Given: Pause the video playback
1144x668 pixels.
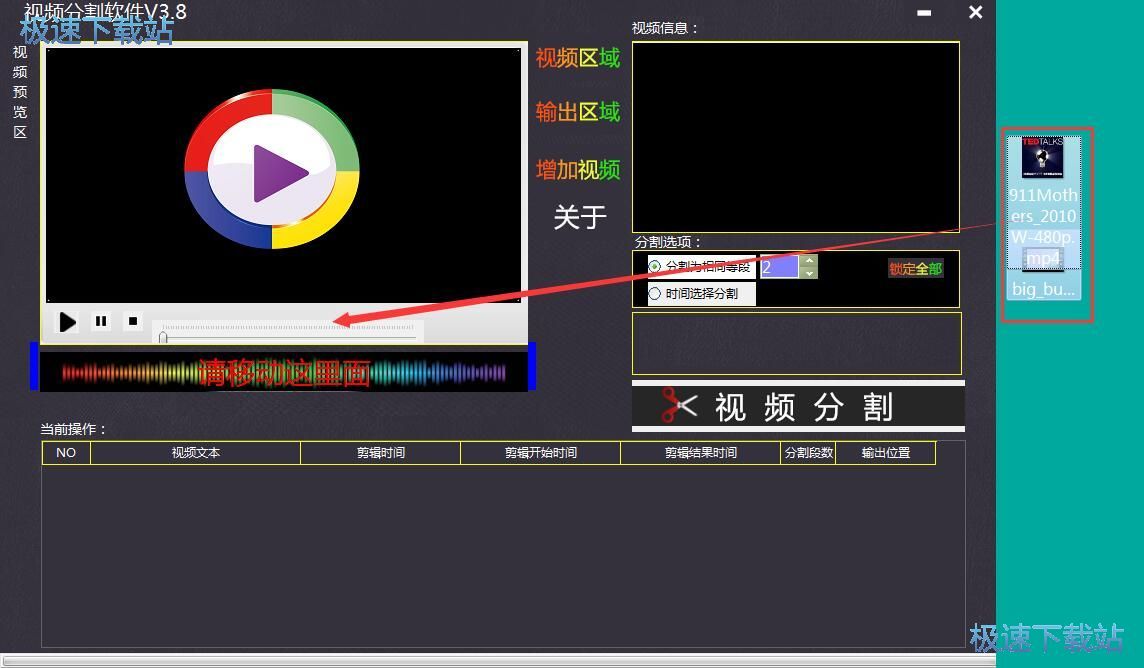Looking at the screenshot, I should [x=101, y=321].
